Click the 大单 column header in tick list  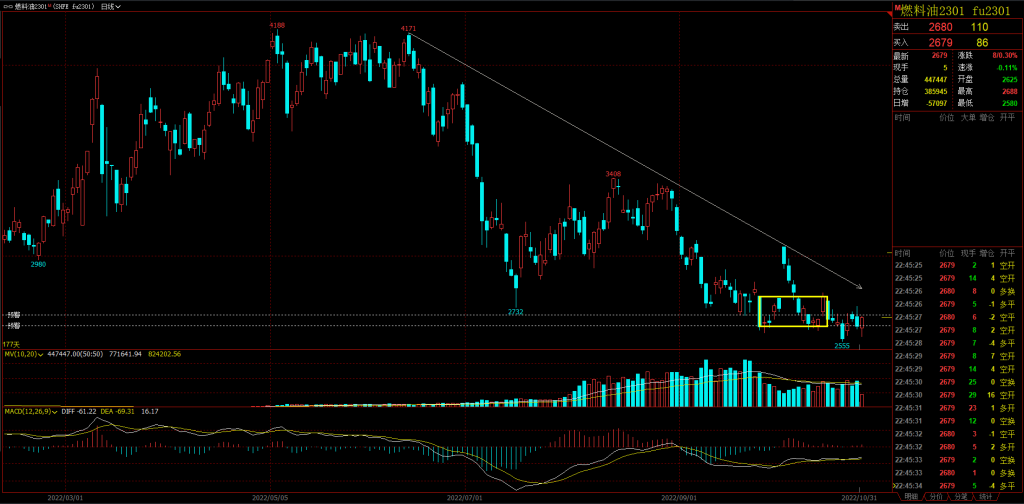(x=968, y=118)
